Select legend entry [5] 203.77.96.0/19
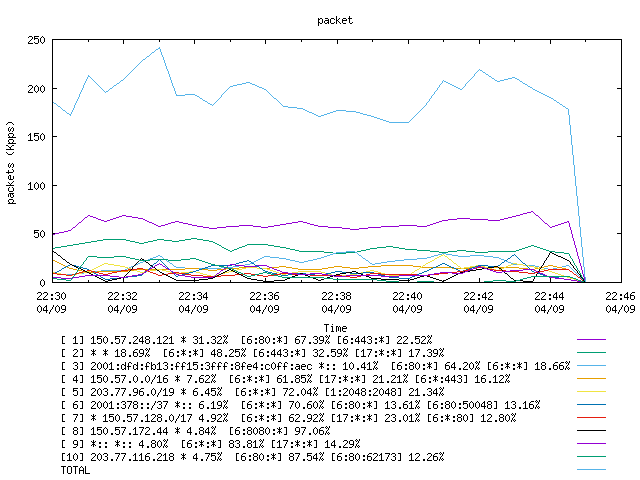The width and height of the screenshot is (640, 480). click(x=252, y=392)
